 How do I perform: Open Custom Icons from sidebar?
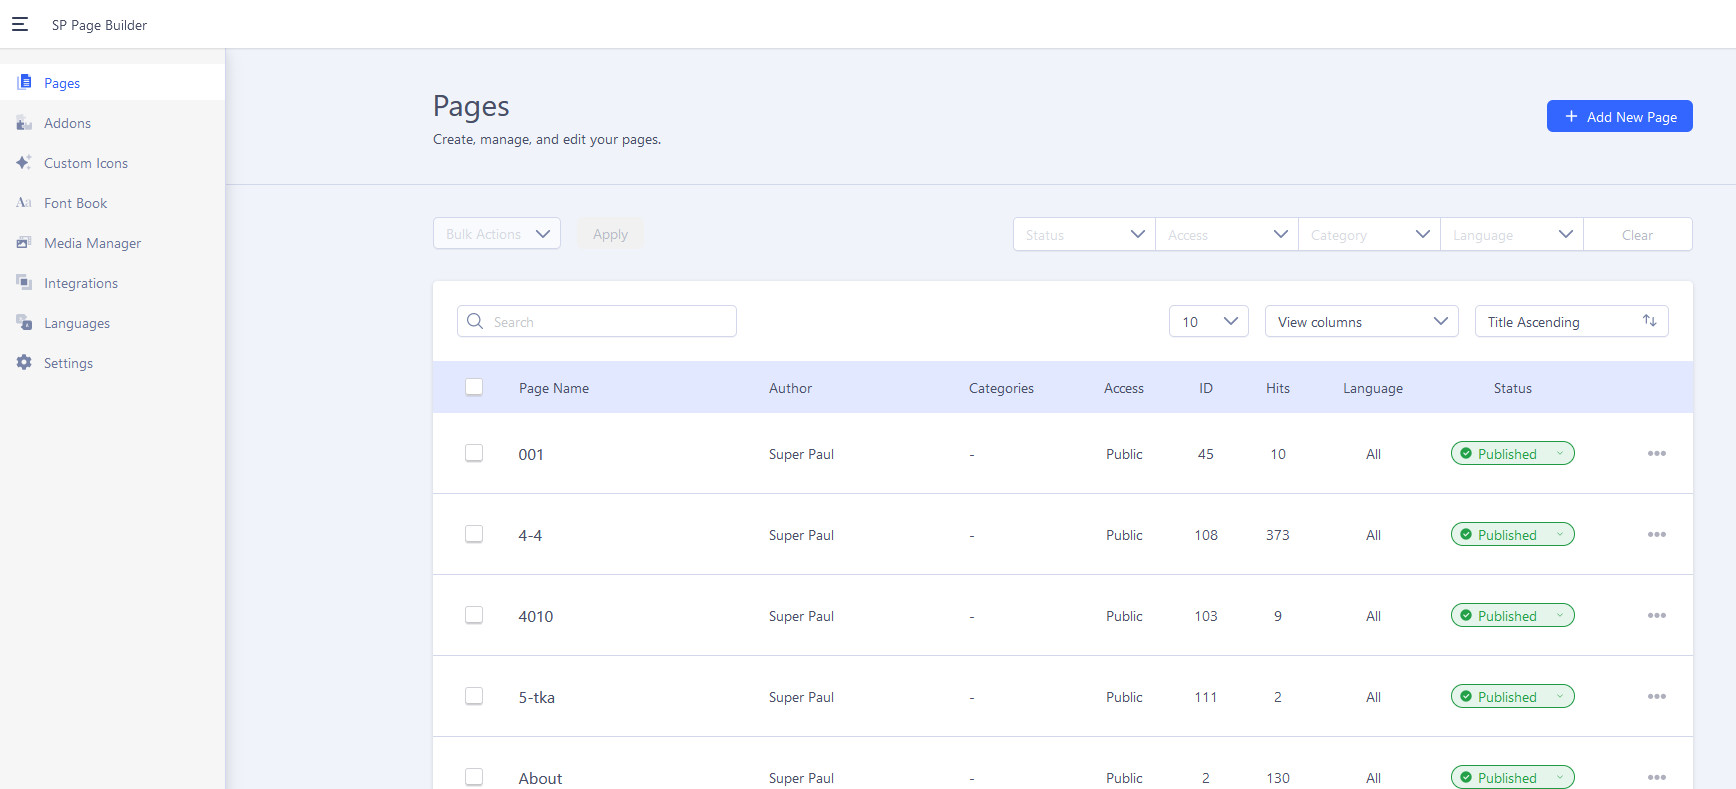pyautogui.click(x=85, y=163)
